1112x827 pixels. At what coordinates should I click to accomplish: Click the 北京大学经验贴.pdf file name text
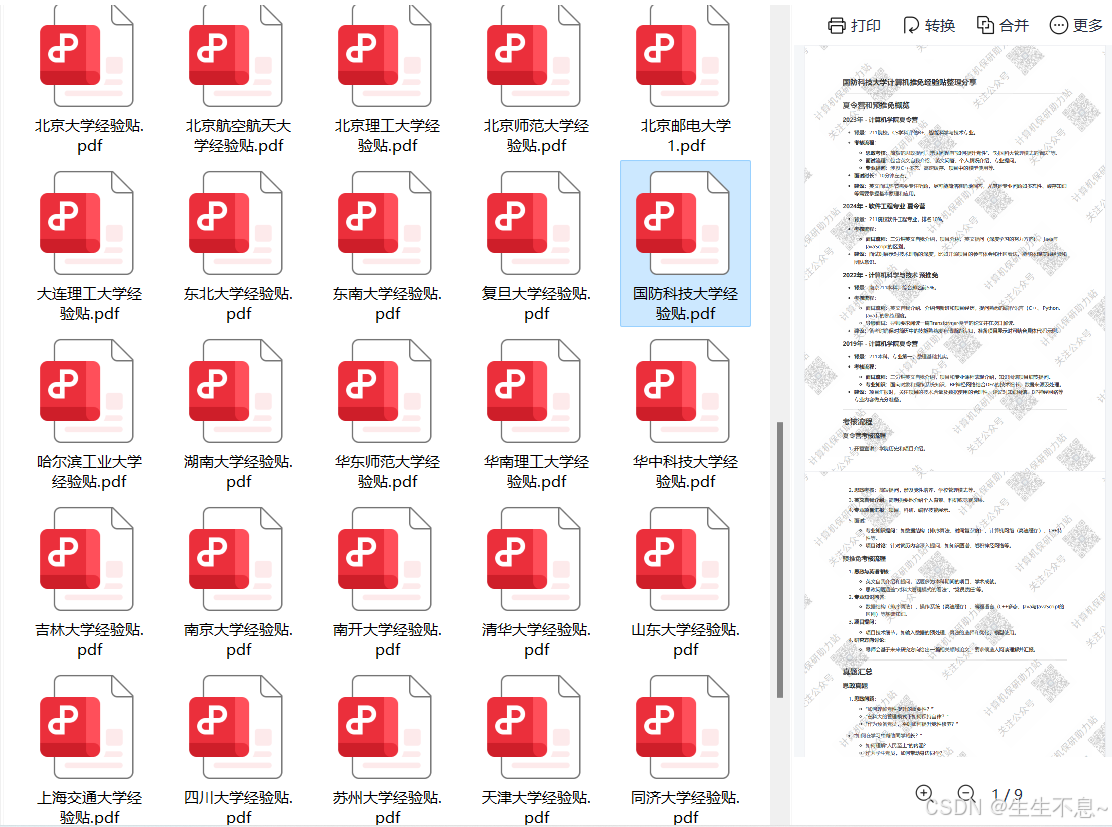pyautogui.click(x=89, y=135)
